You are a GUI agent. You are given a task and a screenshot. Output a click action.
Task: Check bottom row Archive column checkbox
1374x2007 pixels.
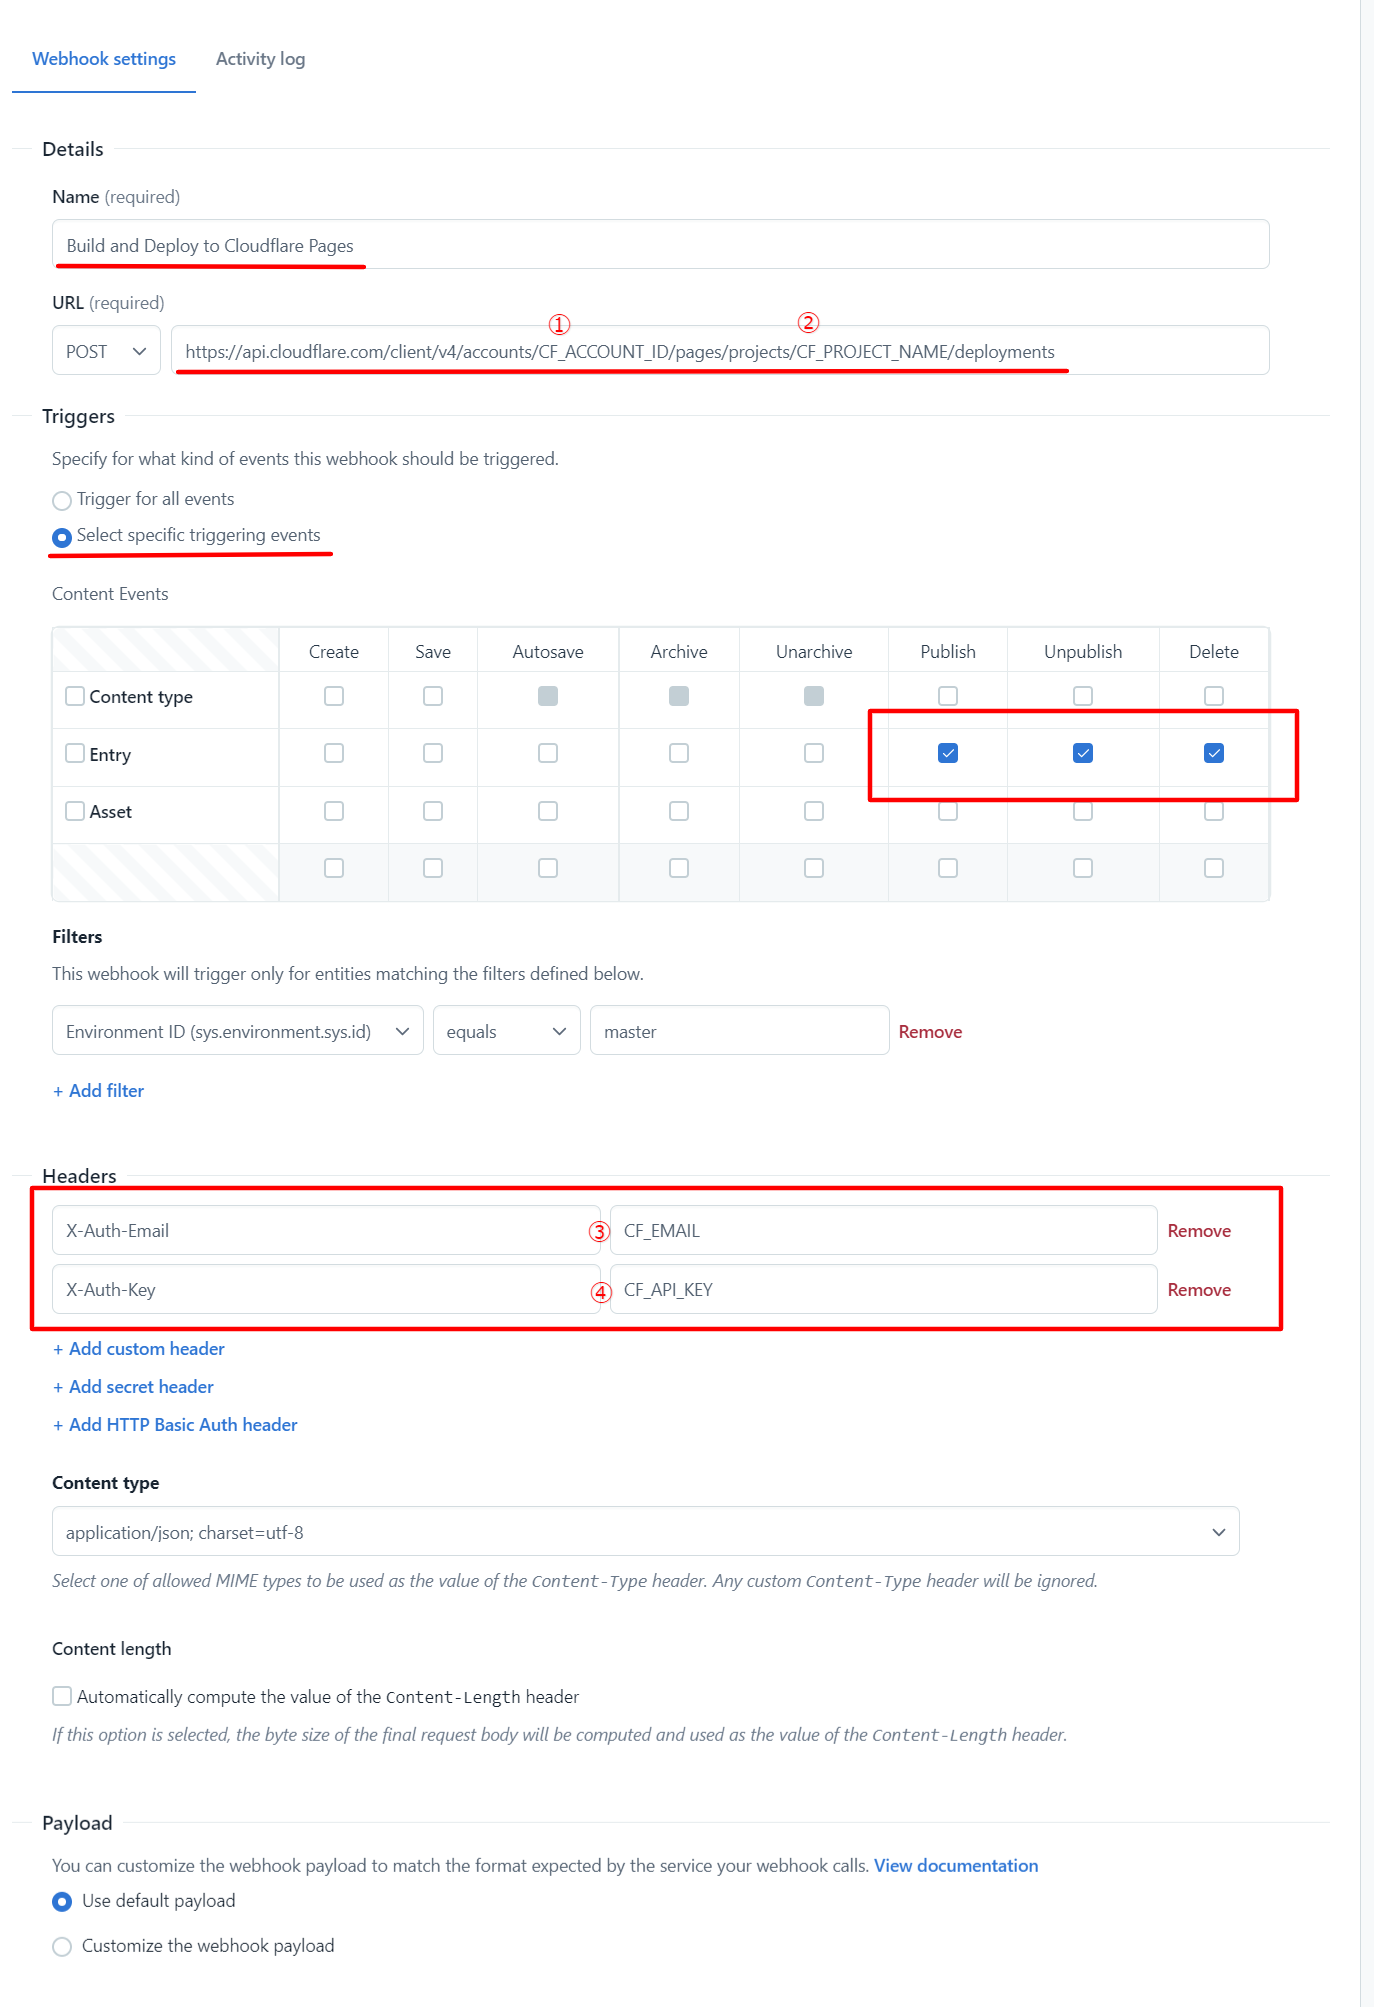(679, 868)
